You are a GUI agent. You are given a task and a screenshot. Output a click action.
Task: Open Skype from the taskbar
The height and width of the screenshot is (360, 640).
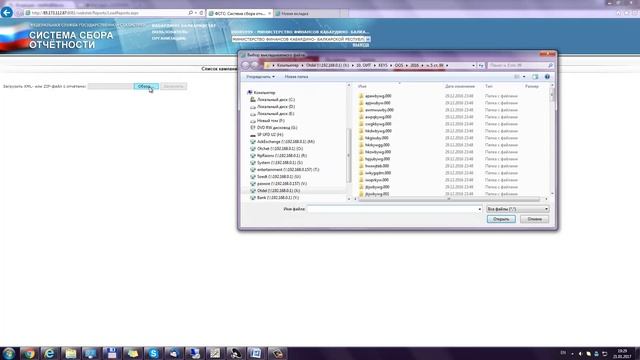click(x=153, y=353)
